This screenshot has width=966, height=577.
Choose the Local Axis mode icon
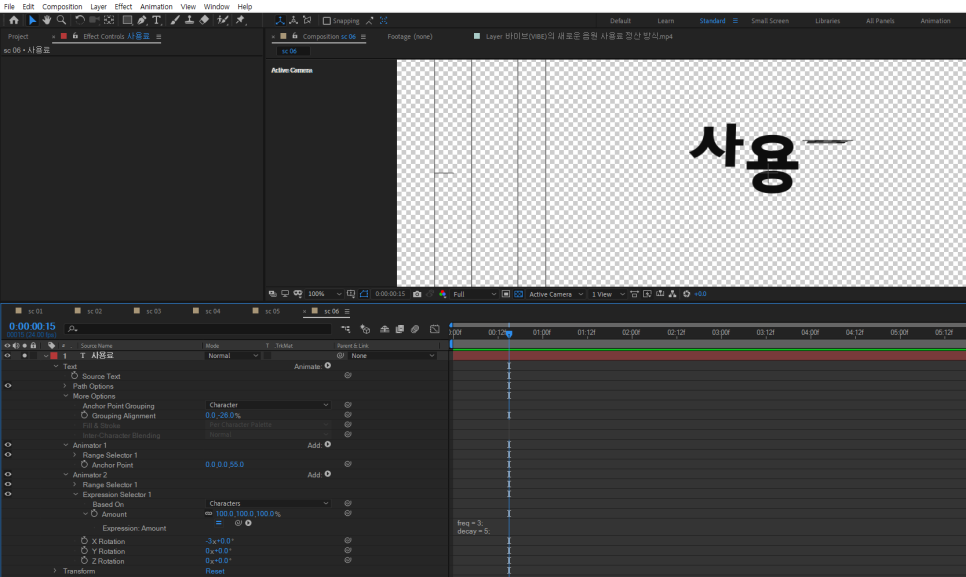tap(280, 20)
